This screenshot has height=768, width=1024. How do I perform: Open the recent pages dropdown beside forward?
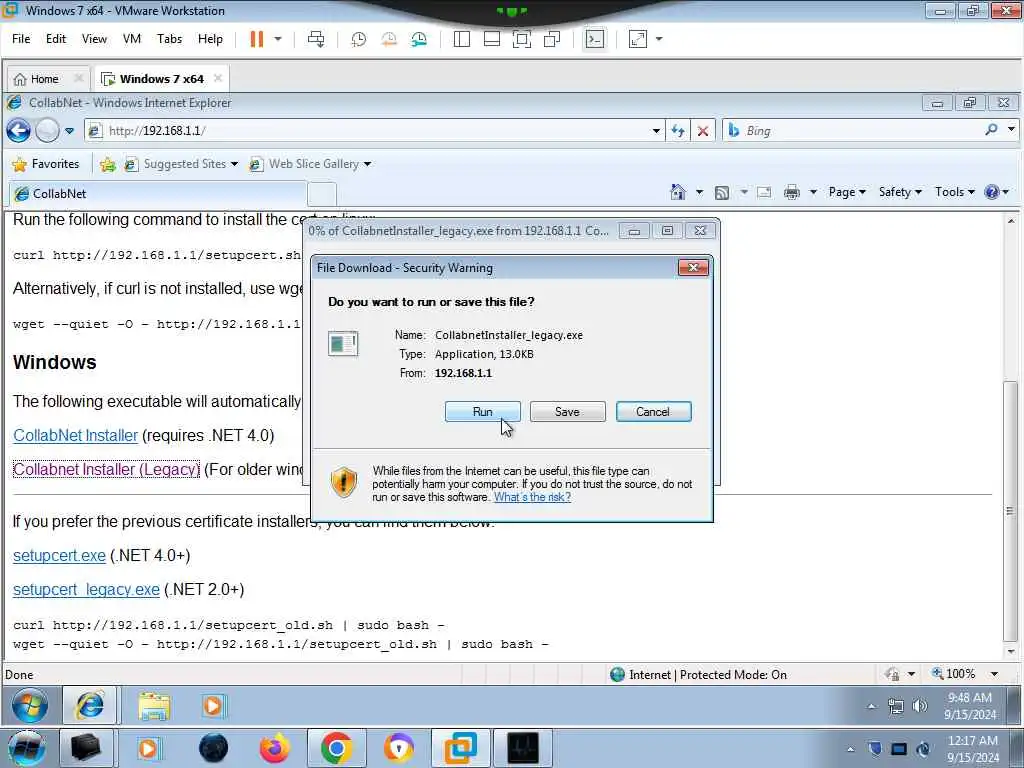[69, 131]
